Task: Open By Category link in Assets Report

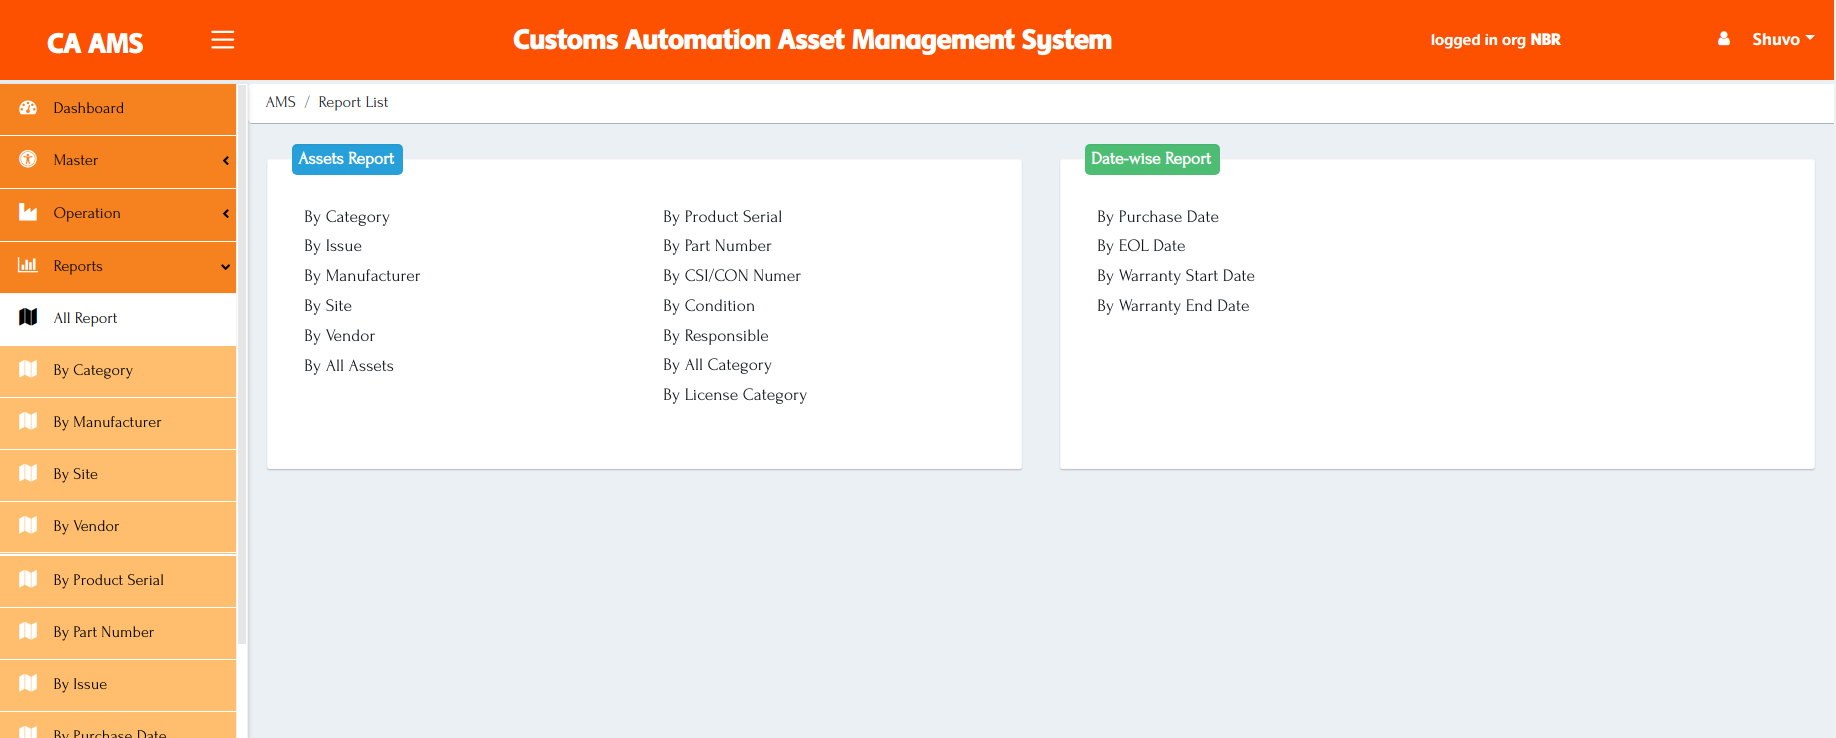Action: tap(347, 217)
